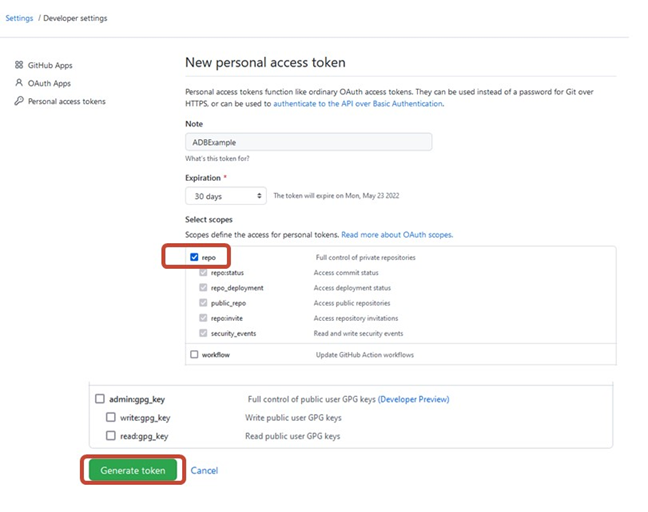Check the admin:gpg_key checkbox

100,399
